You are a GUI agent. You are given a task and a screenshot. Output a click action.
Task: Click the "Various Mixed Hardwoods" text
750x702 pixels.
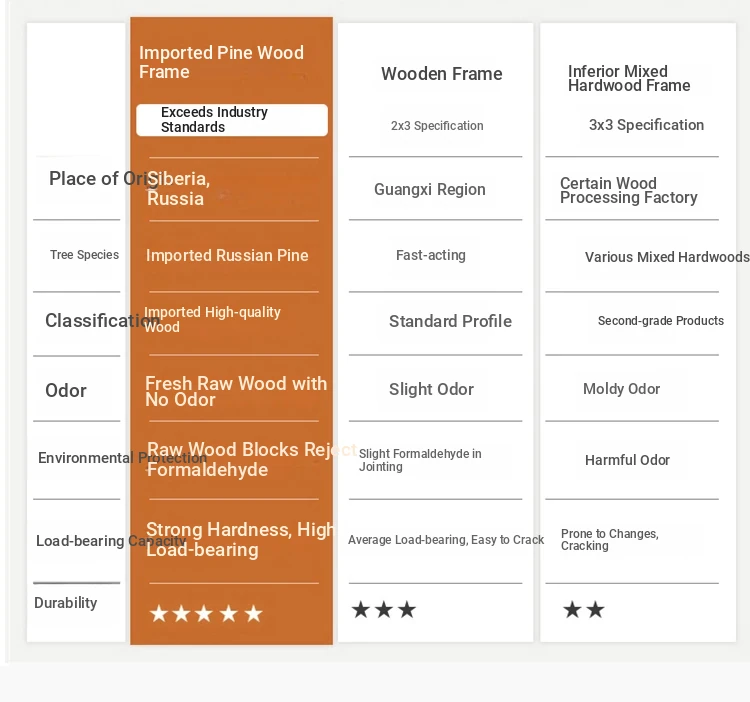(667, 257)
